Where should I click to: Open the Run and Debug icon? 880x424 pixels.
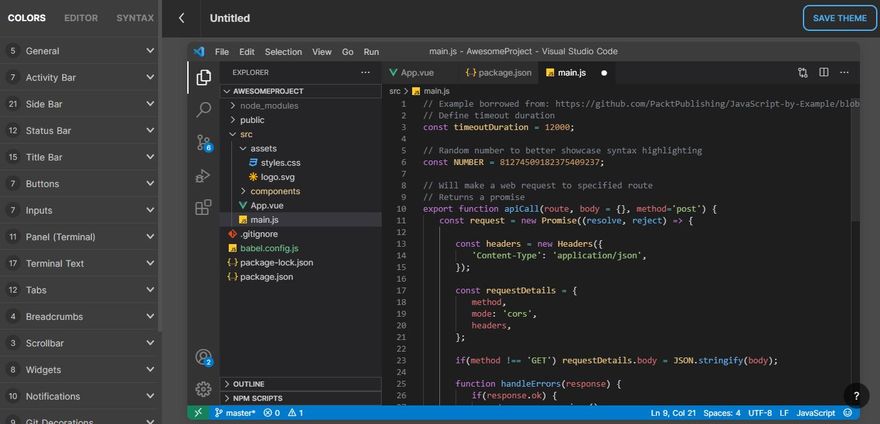(204, 175)
